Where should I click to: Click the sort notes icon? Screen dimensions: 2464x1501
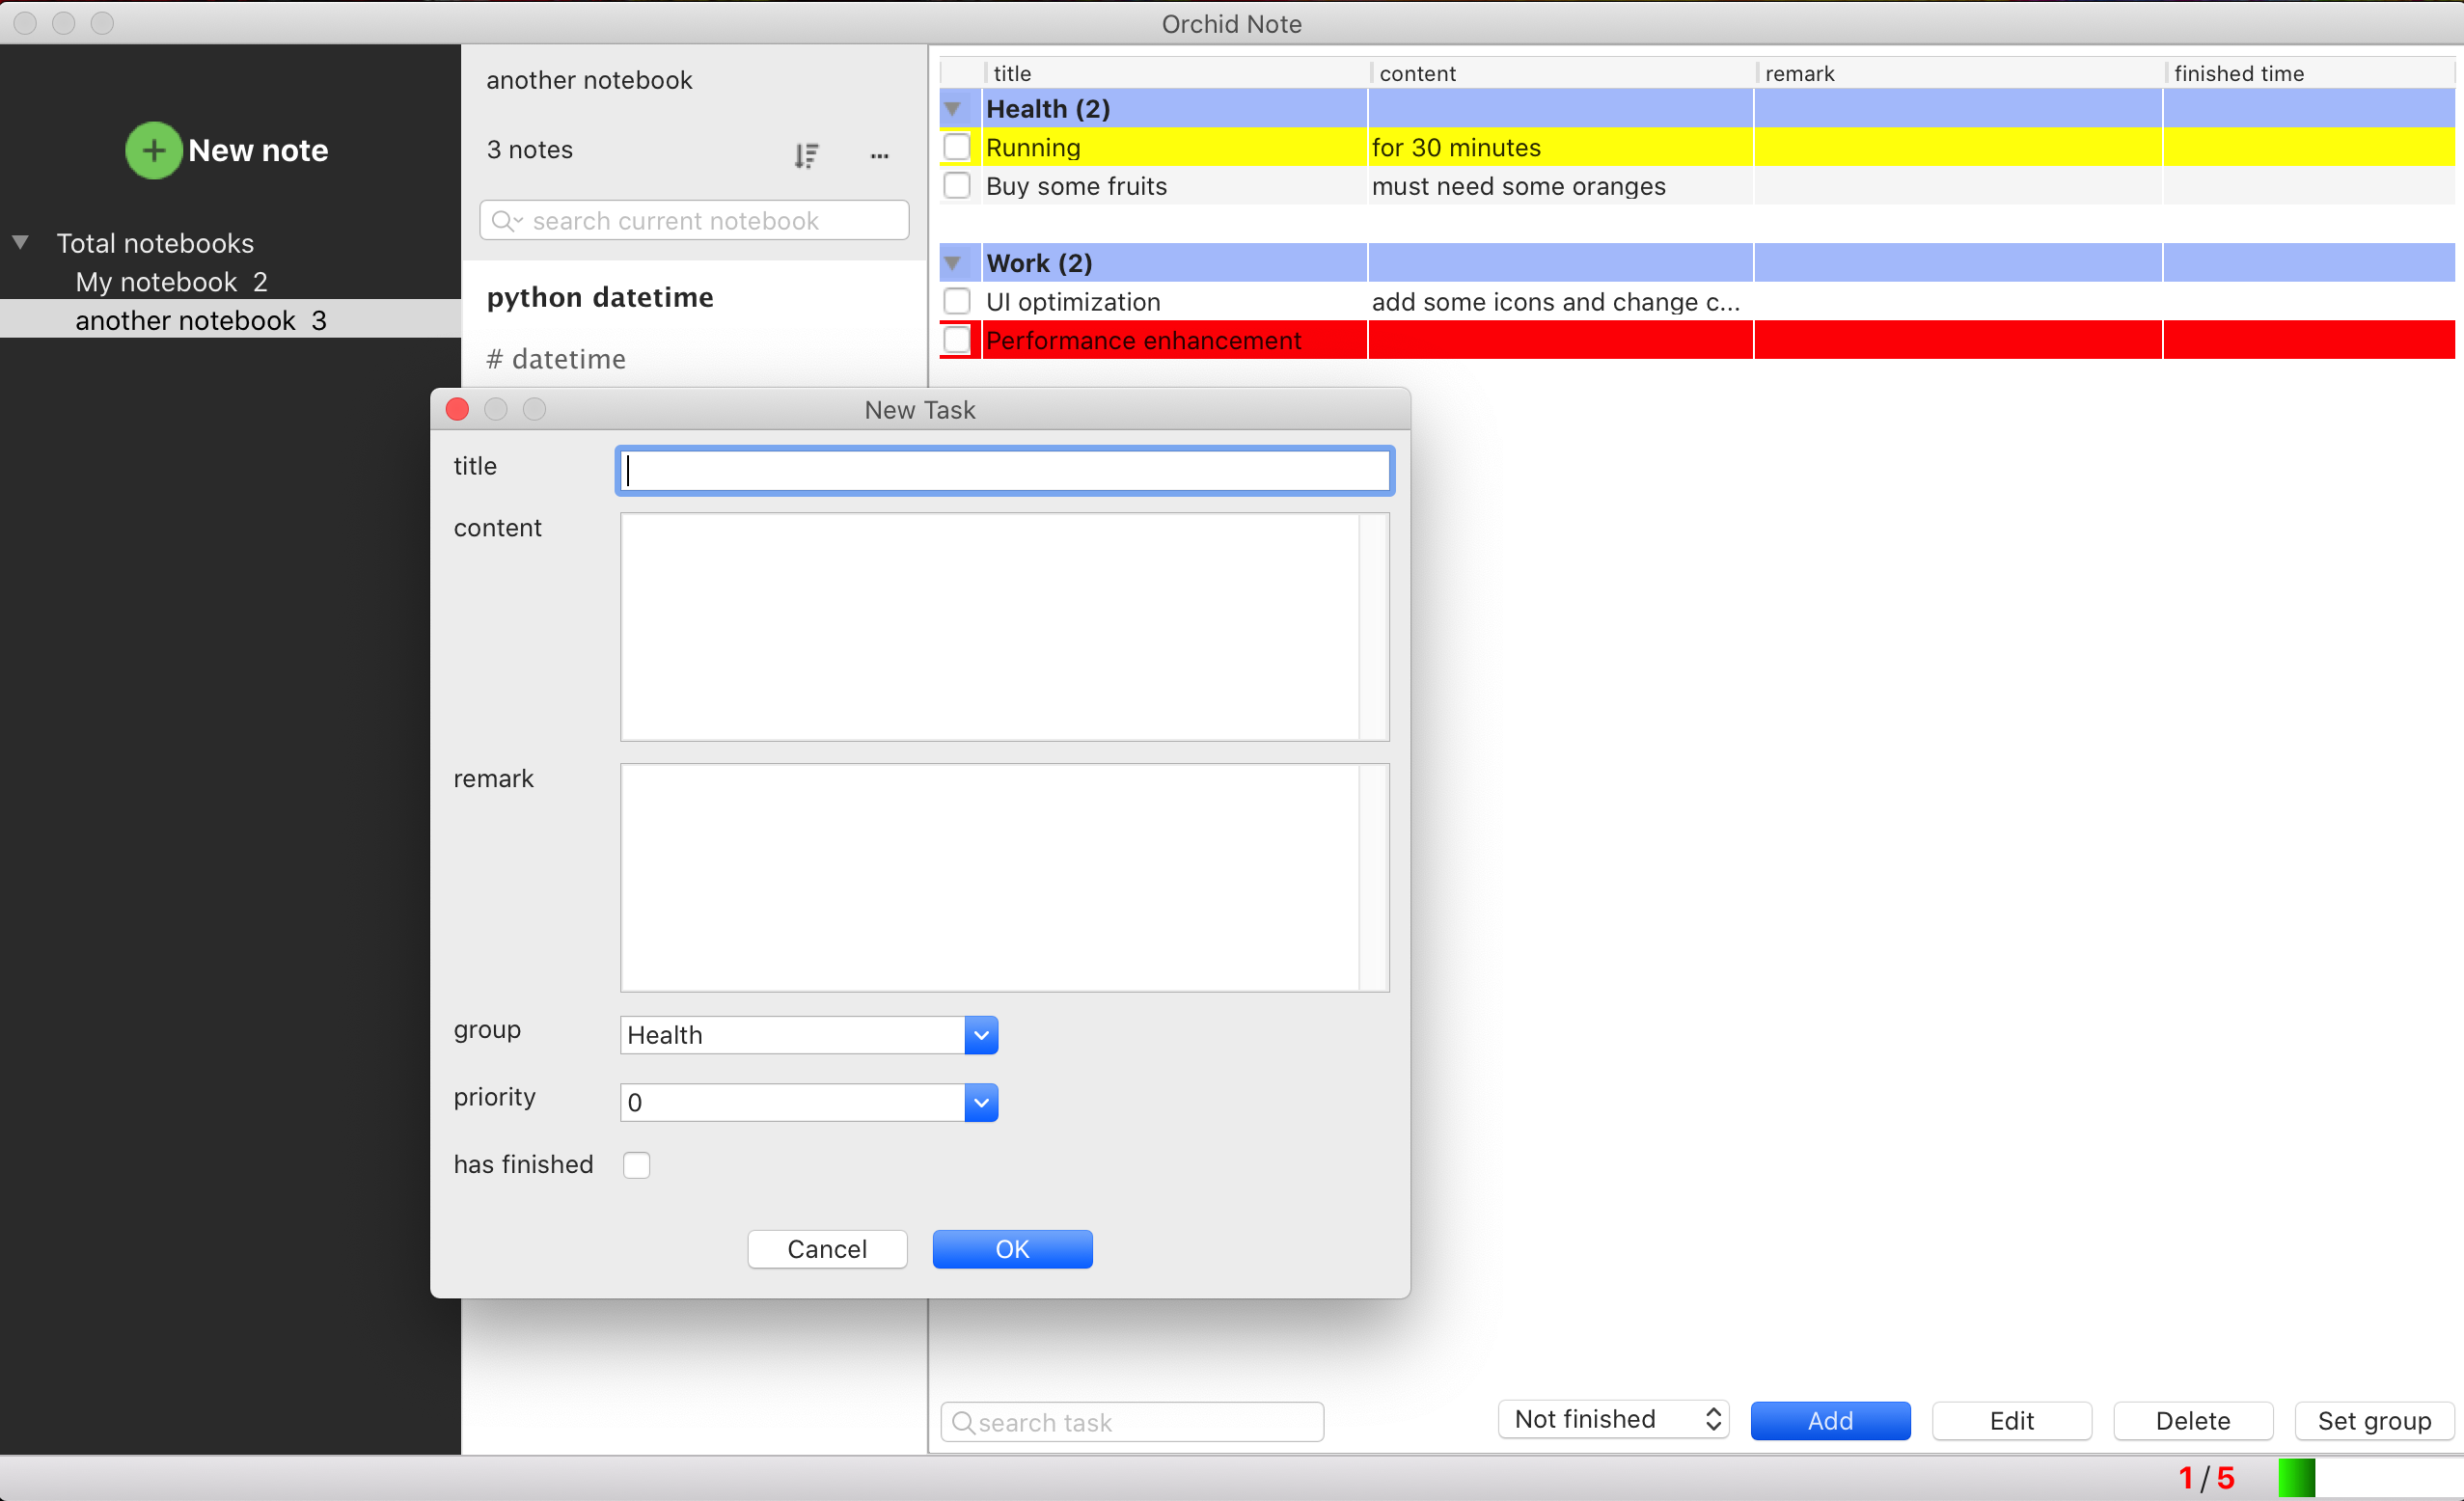click(806, 155)
